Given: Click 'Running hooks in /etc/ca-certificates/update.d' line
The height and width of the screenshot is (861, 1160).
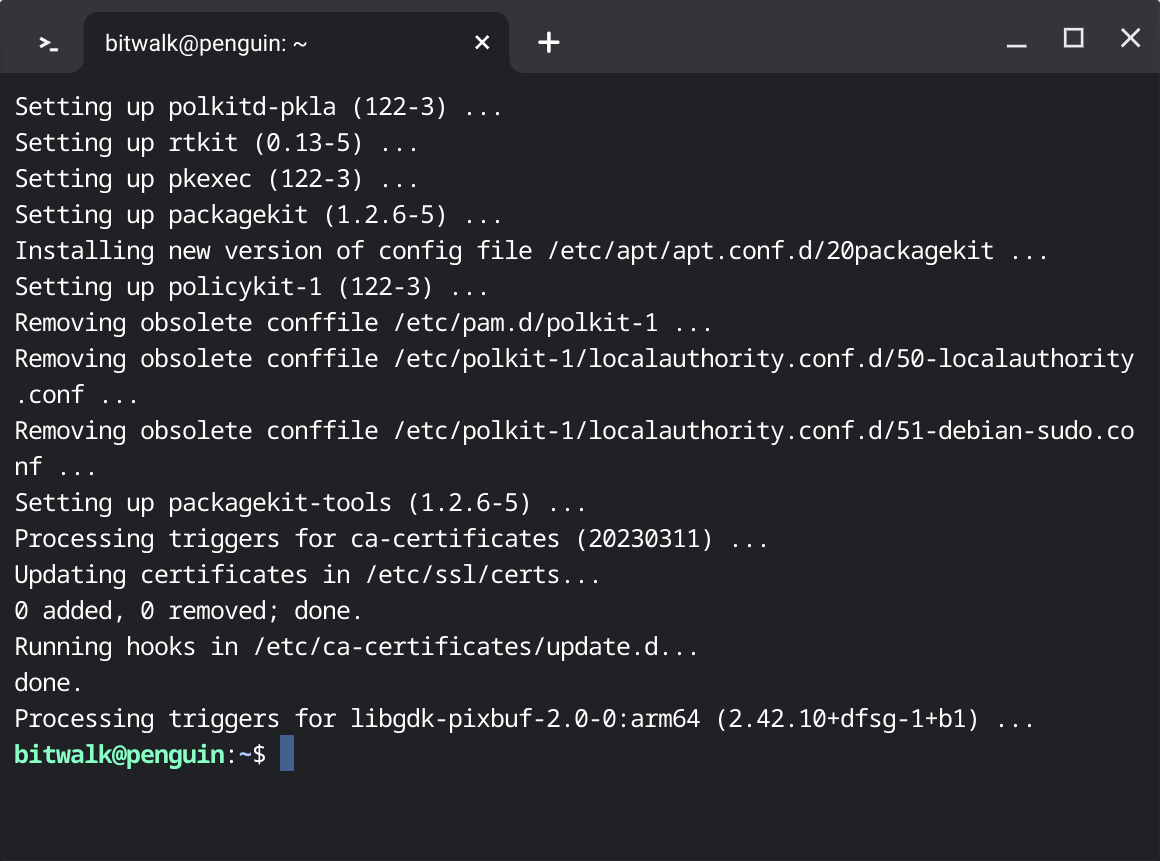Looking at the screenshot, I should pos(356,647).
